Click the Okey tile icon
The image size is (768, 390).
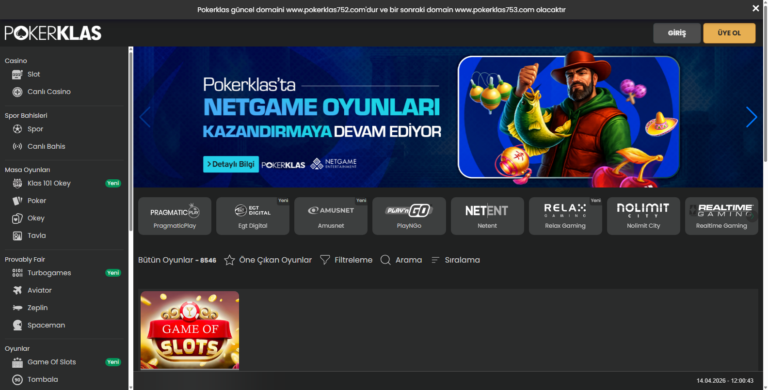(x=17, y=219)
